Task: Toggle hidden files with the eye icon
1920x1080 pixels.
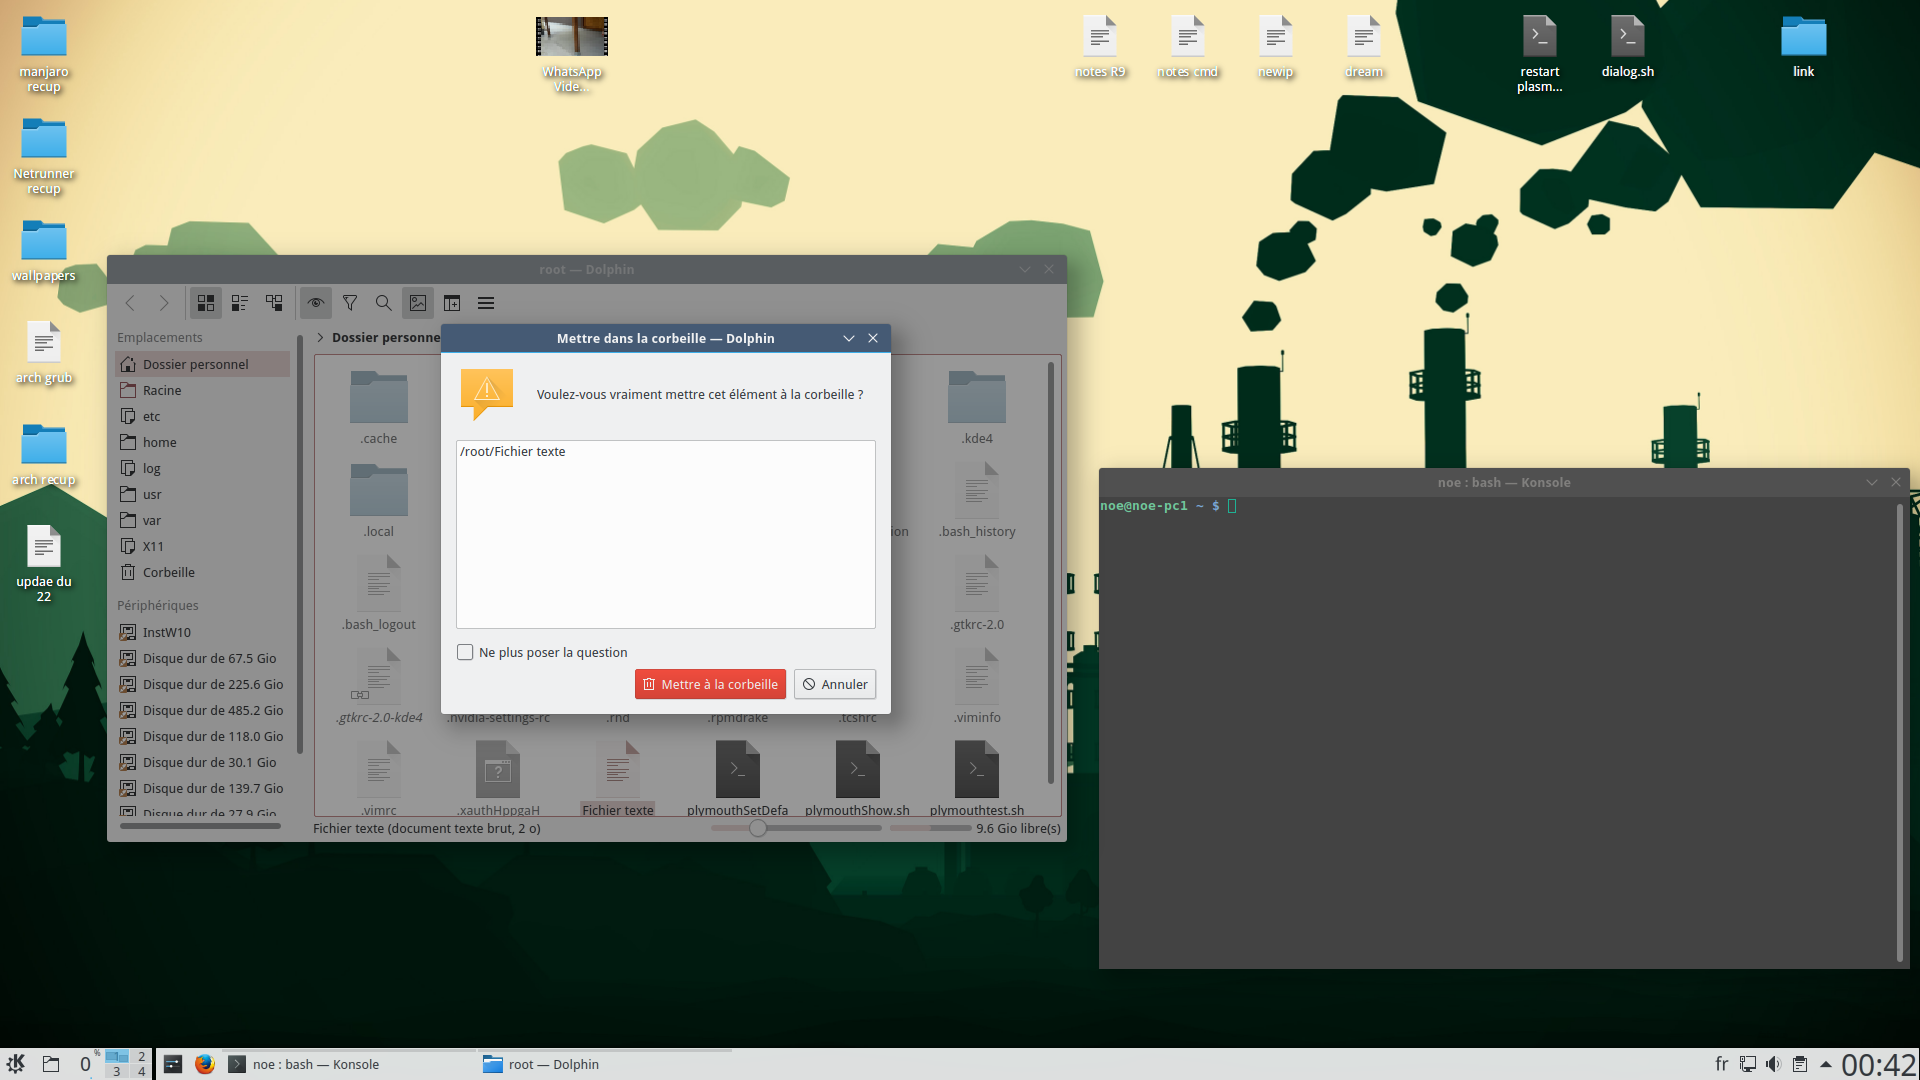Action: (316, 303)
